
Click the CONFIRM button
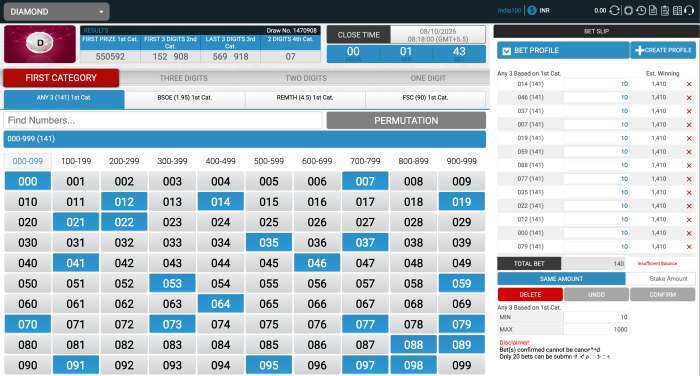tap(662, 295)
